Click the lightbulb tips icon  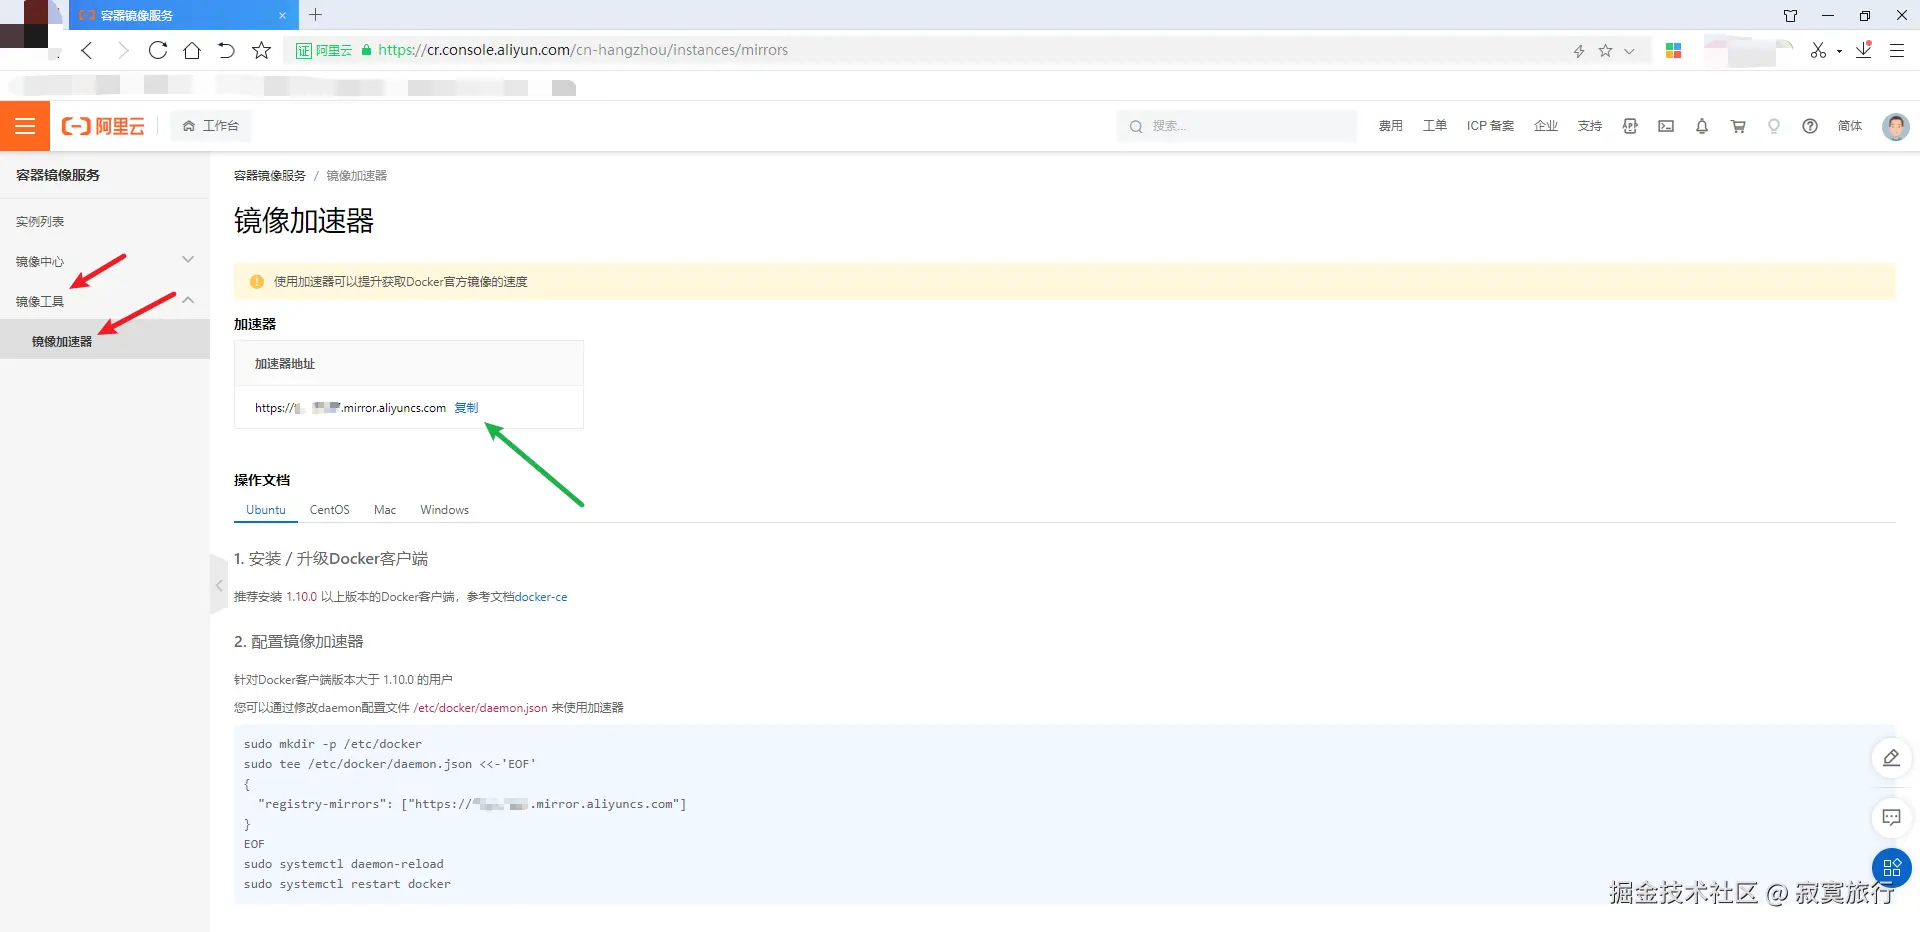click(x=1774, y=126)
